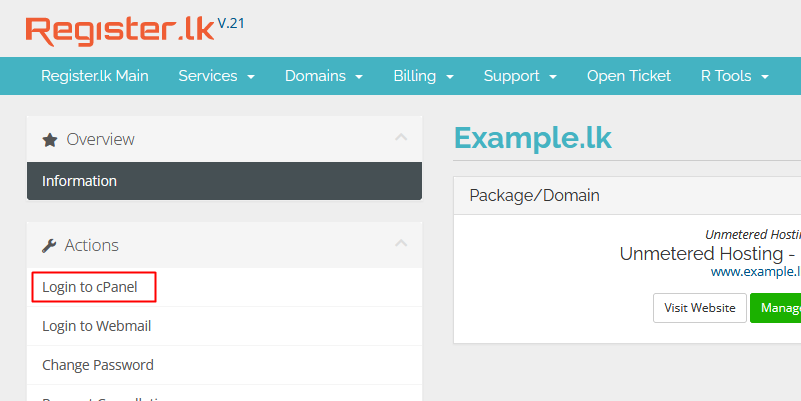Click the star icon beside Overview
This screenshot has height=401, width=801.
click(x=50, y=139)
